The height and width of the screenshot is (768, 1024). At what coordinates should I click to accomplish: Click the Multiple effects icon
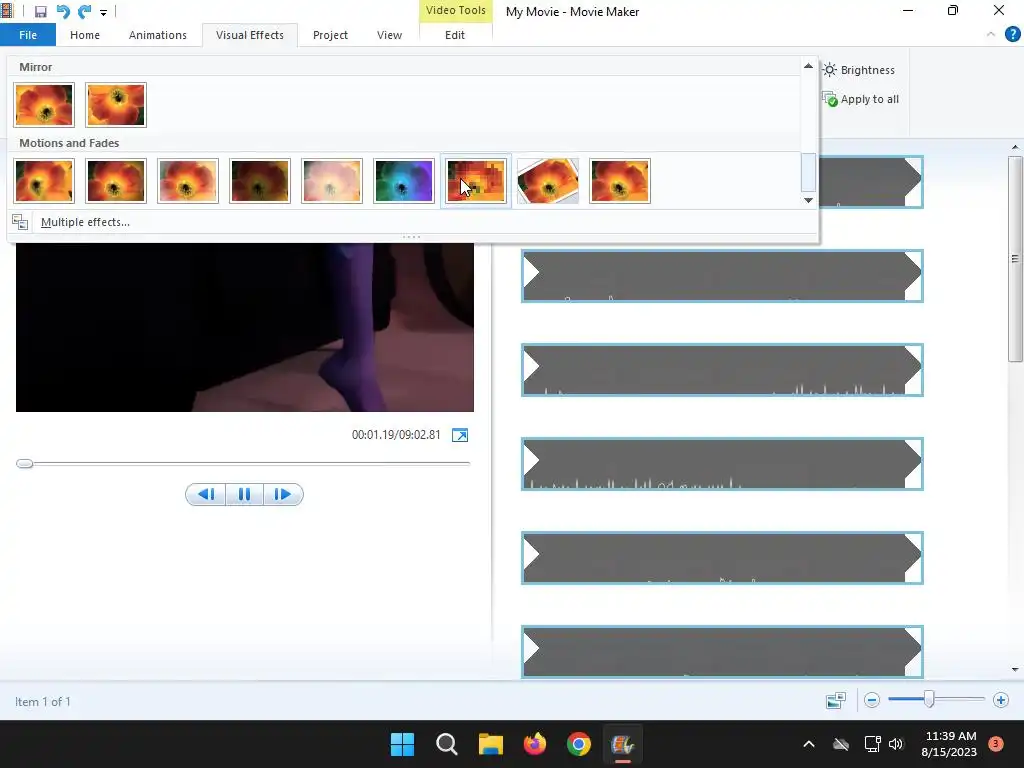click(20, 222)
